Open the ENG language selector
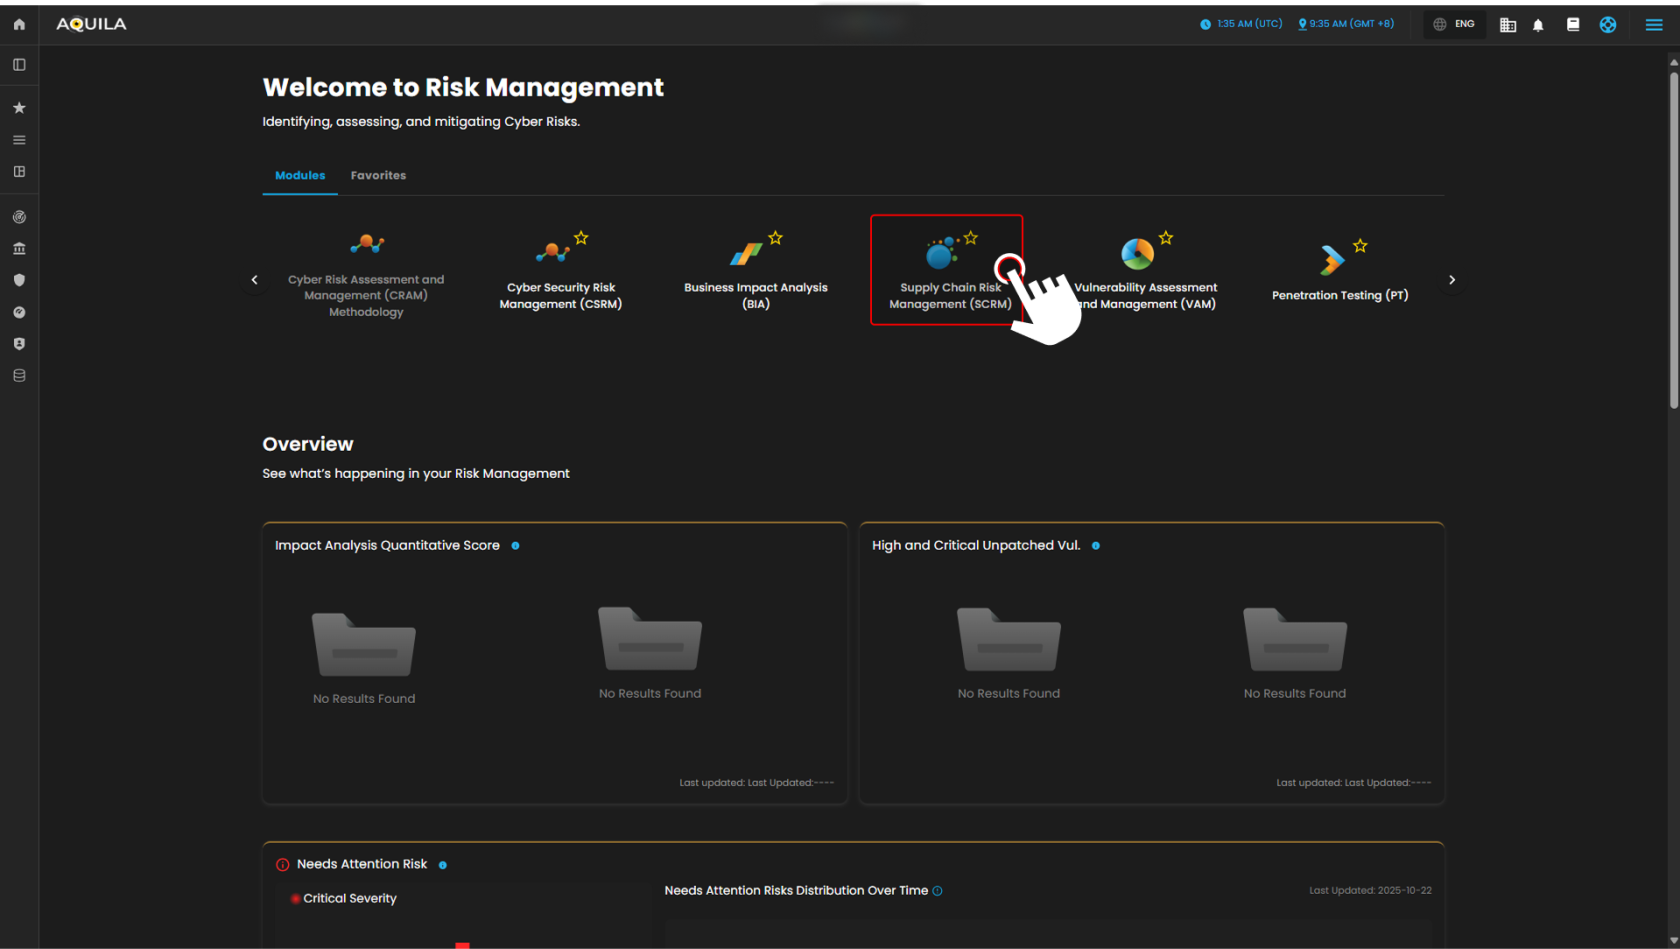This screenshot has height=949, width=1680. 1454,25
